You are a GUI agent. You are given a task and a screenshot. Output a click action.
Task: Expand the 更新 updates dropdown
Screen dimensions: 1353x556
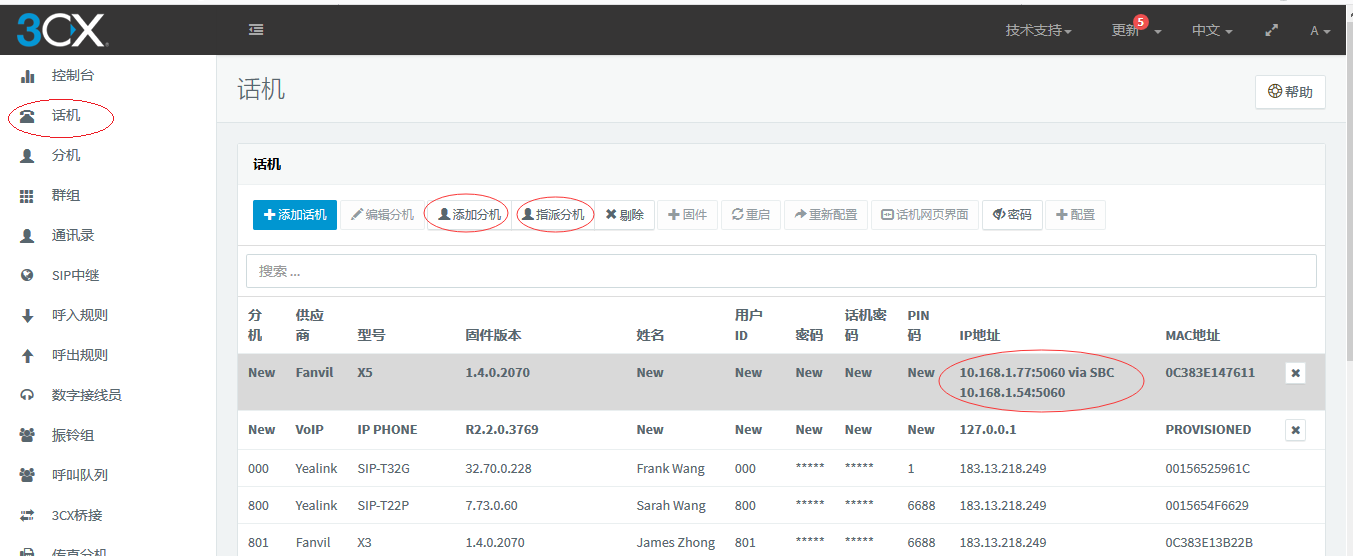pyautogui.click(x=1135, y=31)
